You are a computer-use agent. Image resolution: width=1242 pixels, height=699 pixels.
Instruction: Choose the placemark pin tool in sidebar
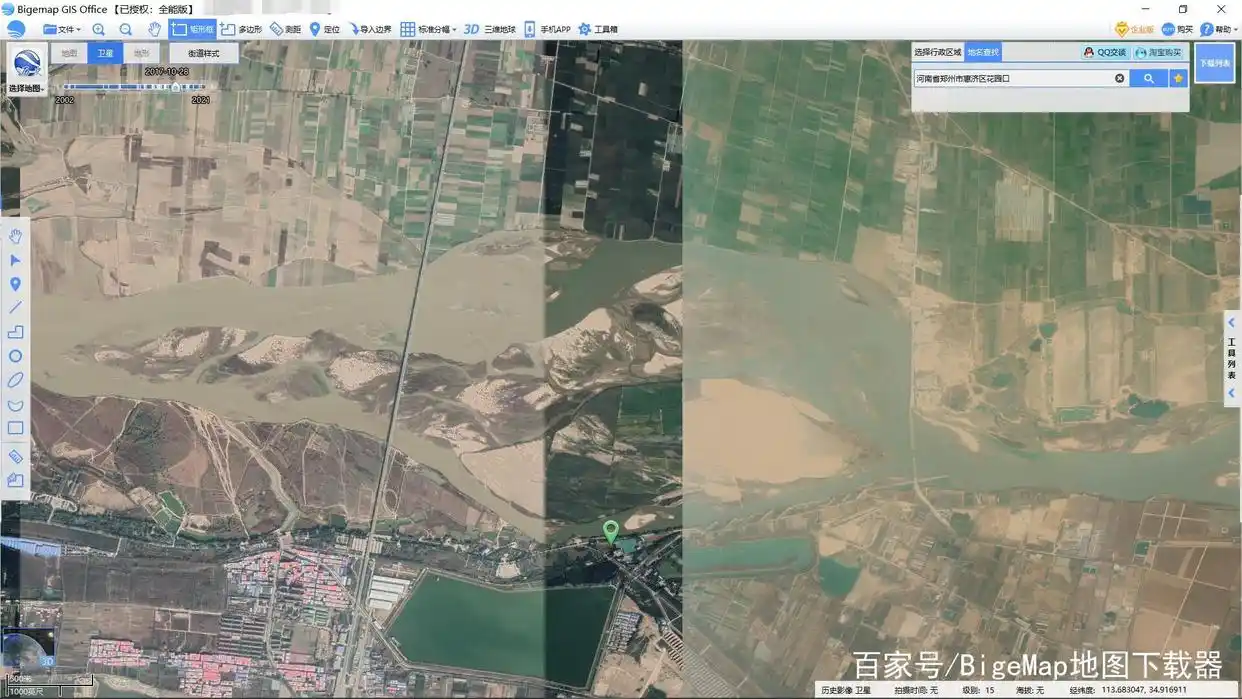tap(15, 284)
